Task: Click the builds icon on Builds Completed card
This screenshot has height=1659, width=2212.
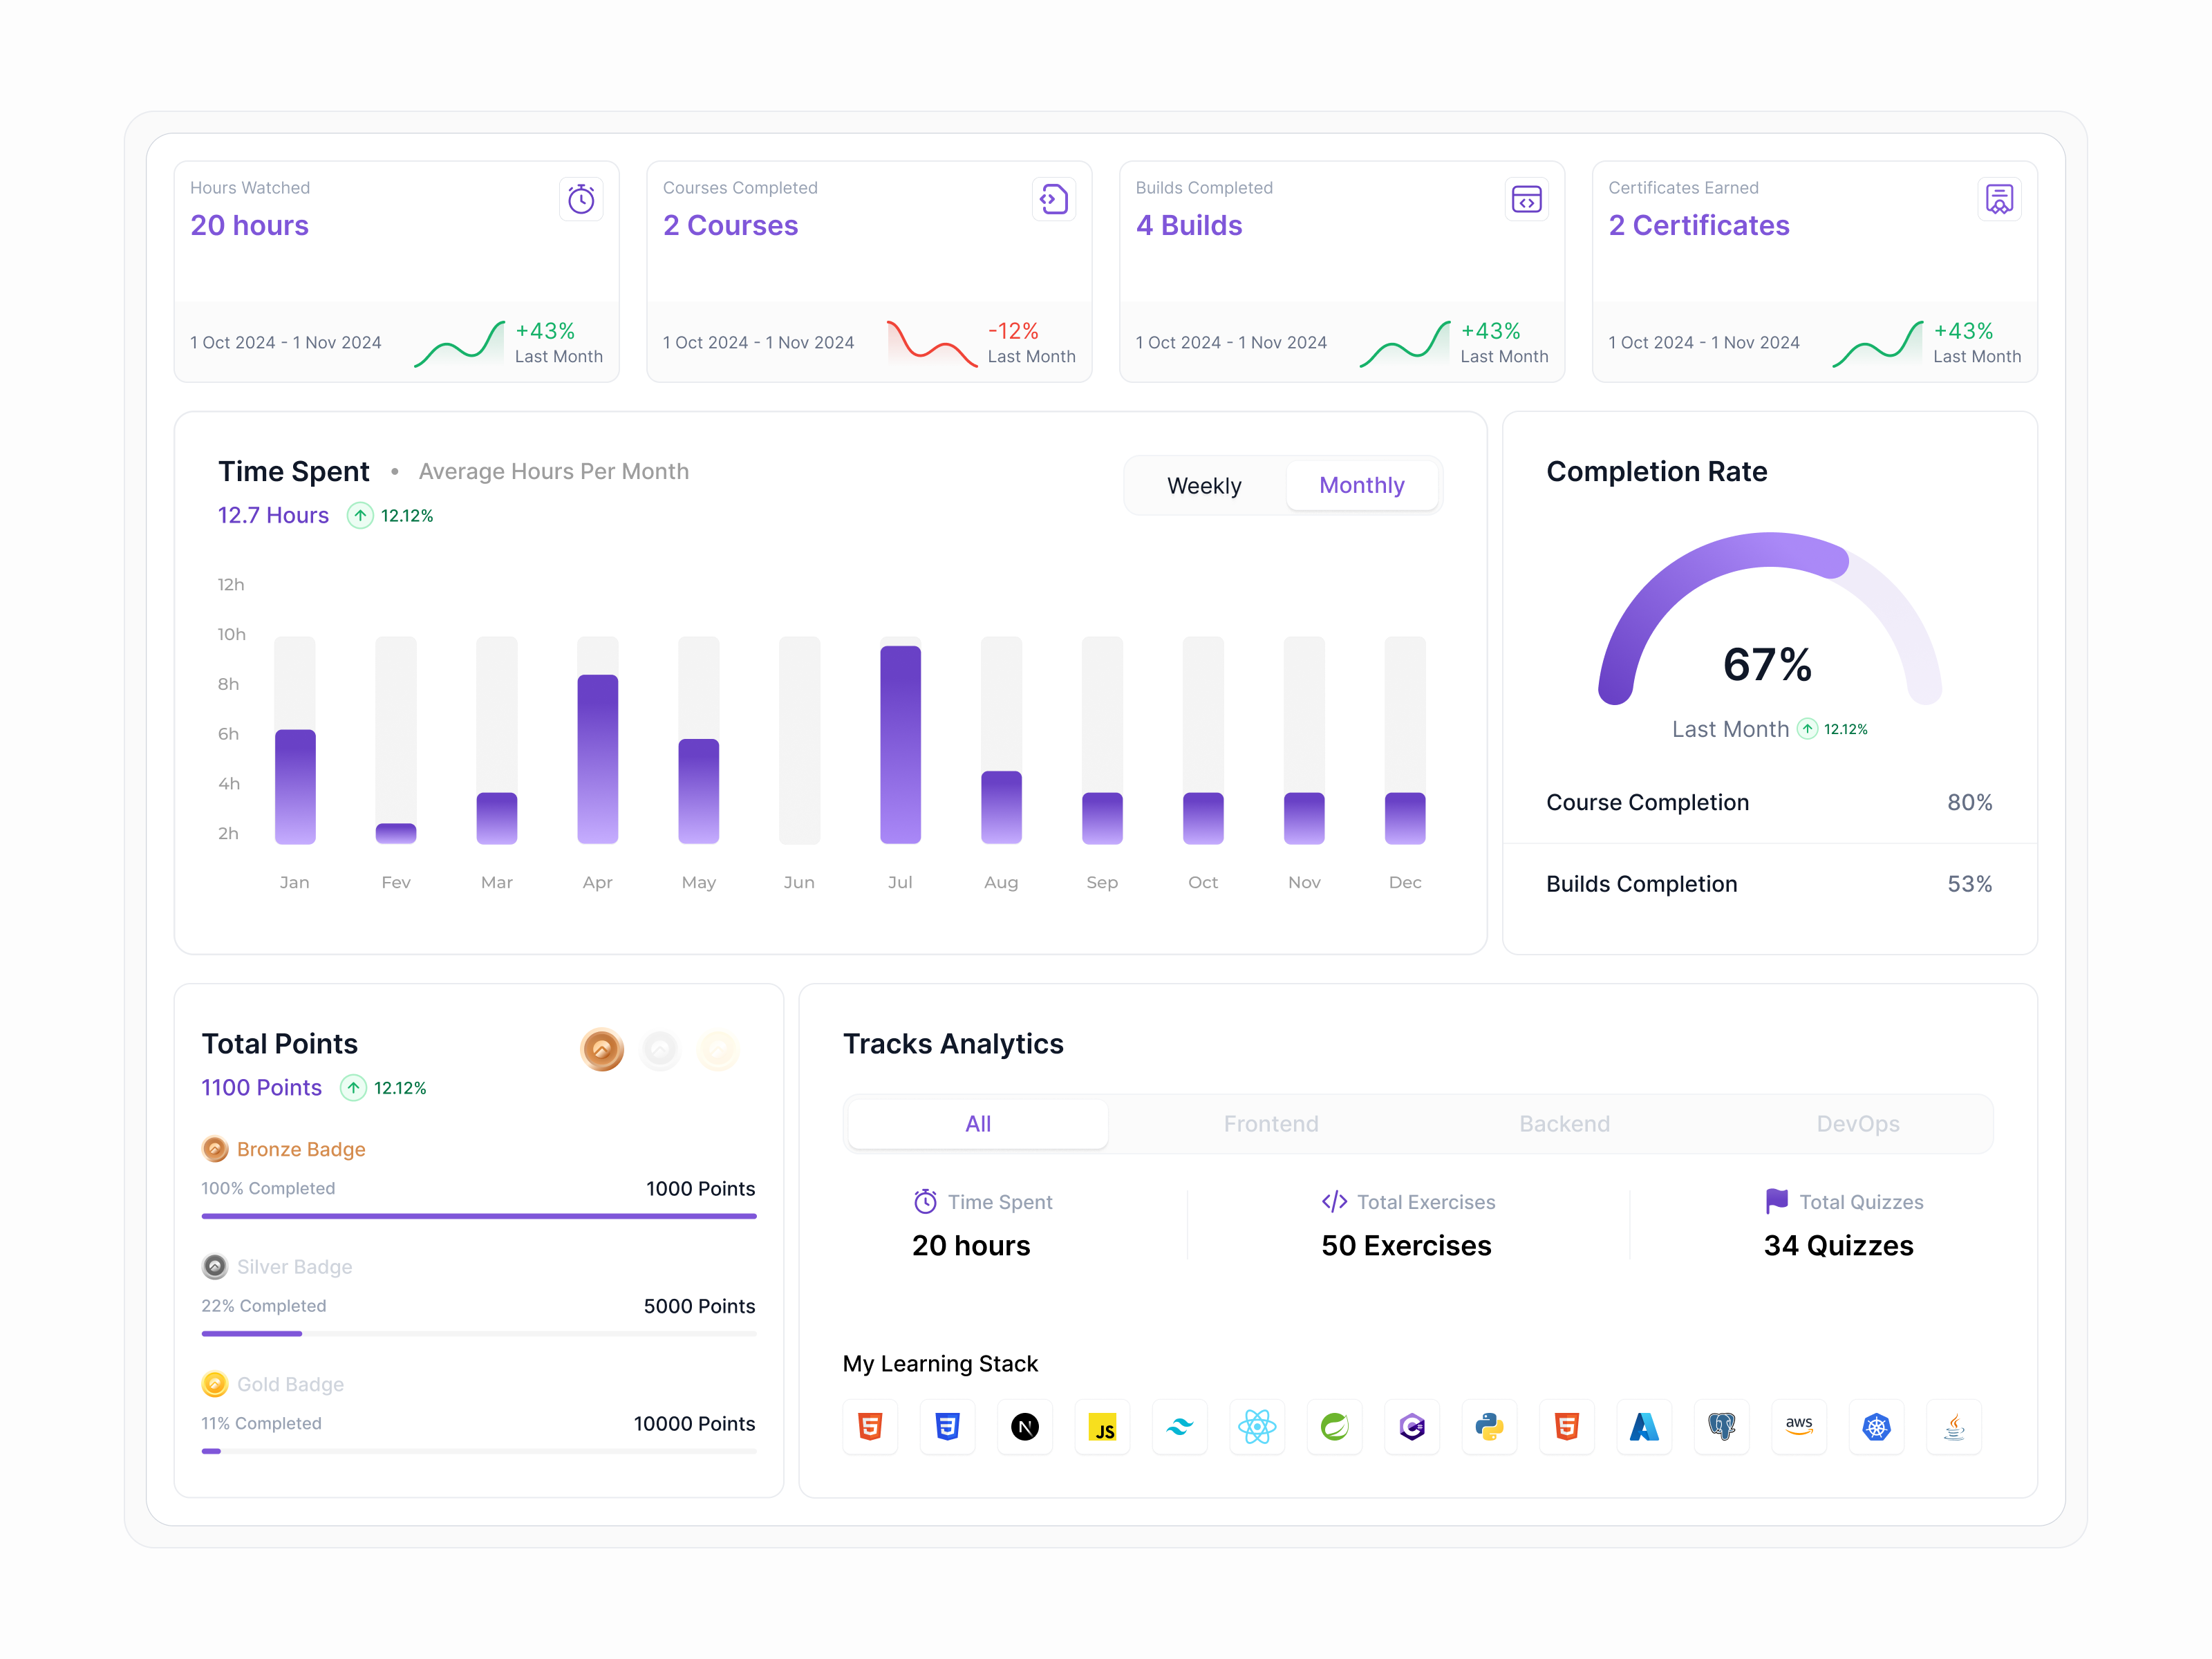Action: 1527,199
